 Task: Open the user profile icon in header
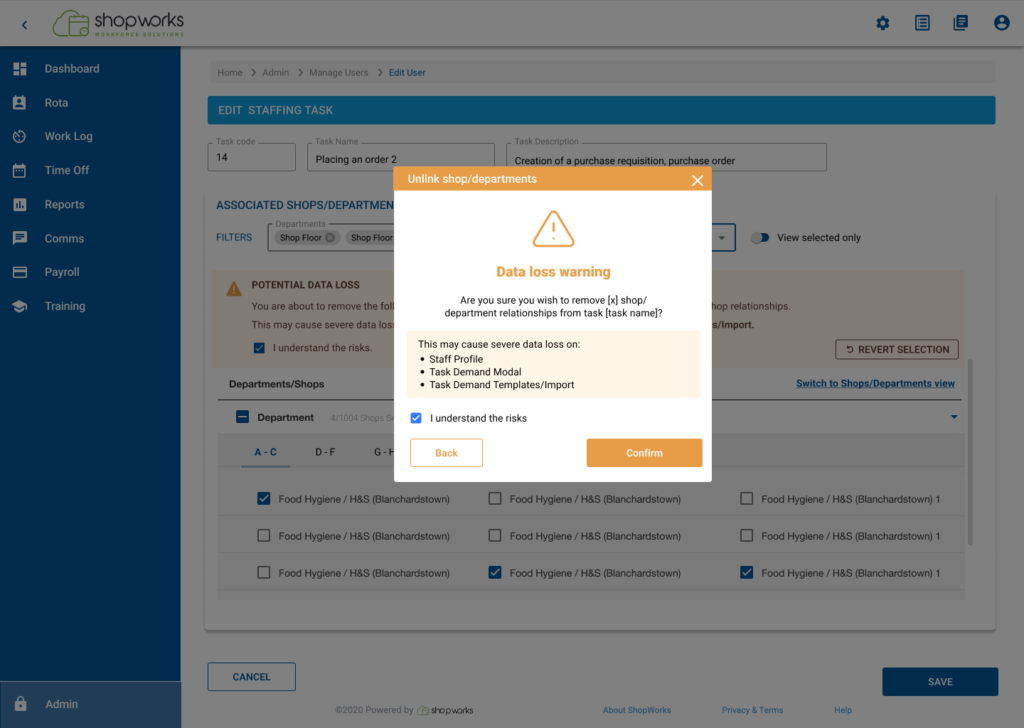[x=1001, y=23]
